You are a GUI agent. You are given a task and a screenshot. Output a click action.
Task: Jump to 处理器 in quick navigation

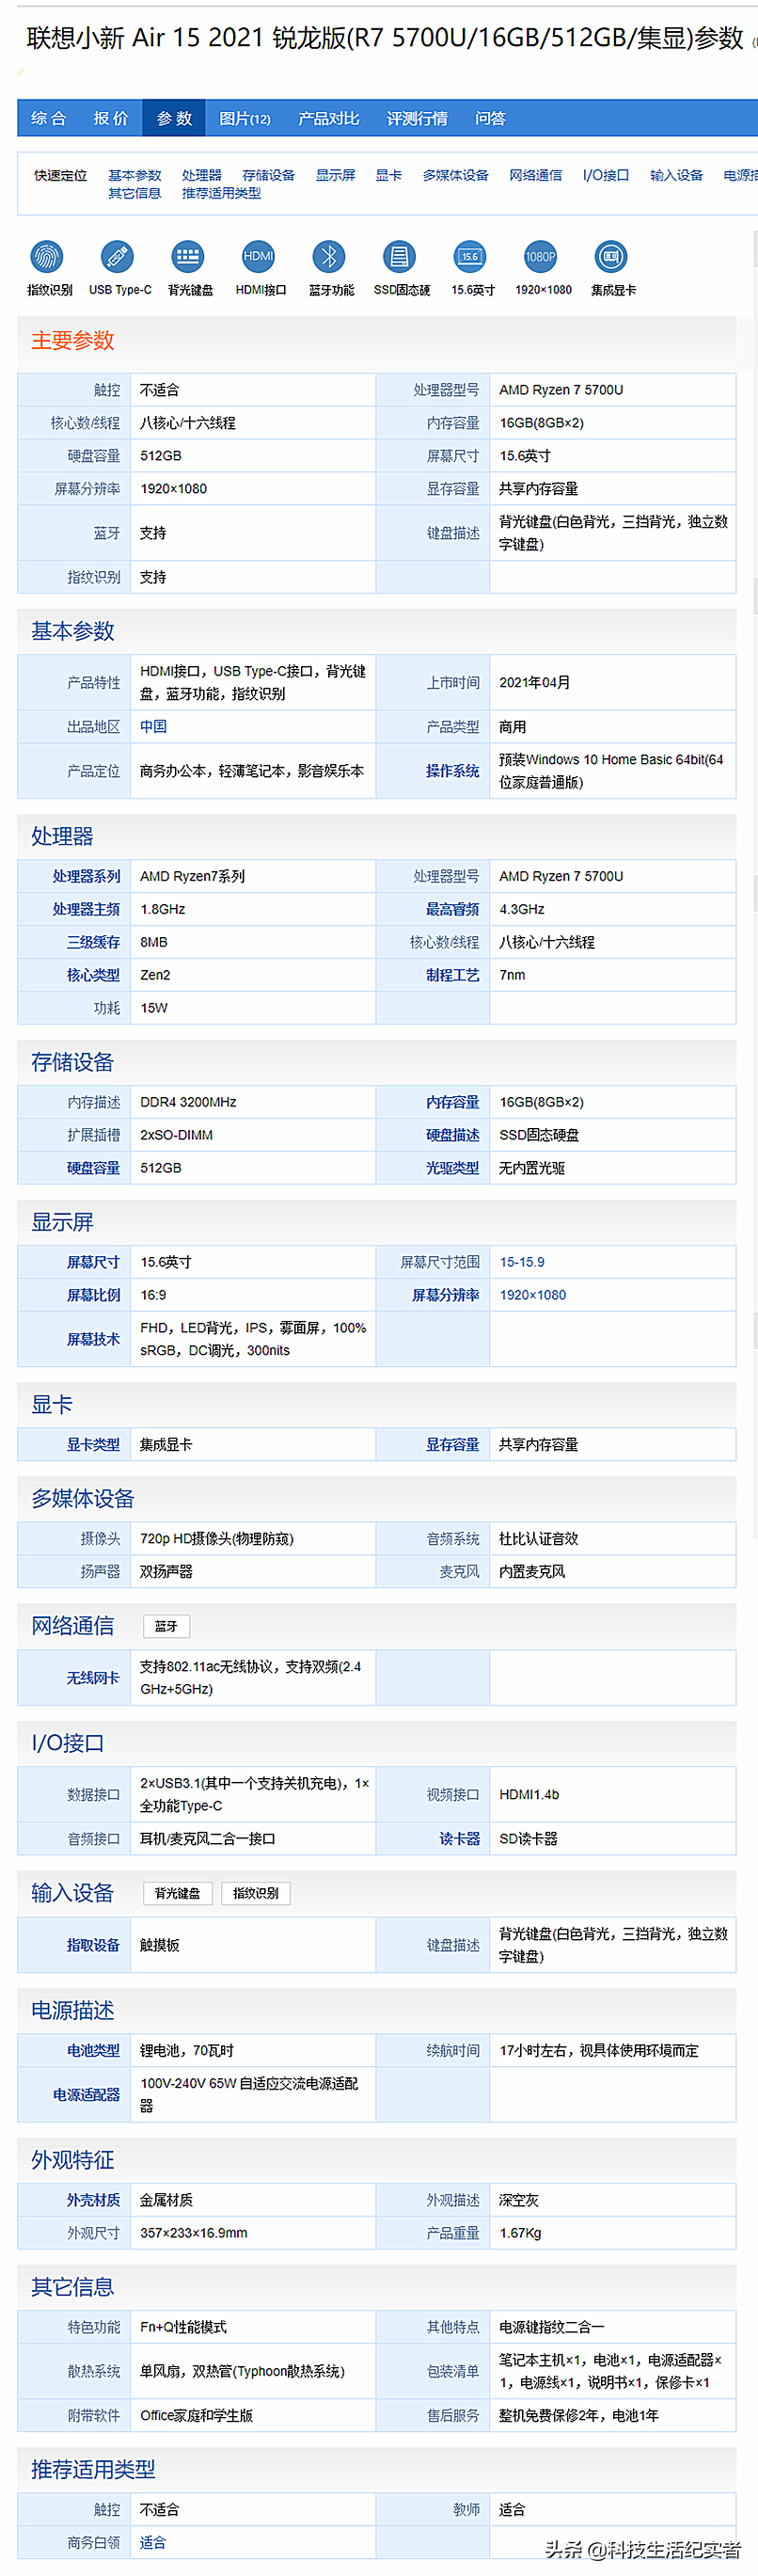coord(202,175)
